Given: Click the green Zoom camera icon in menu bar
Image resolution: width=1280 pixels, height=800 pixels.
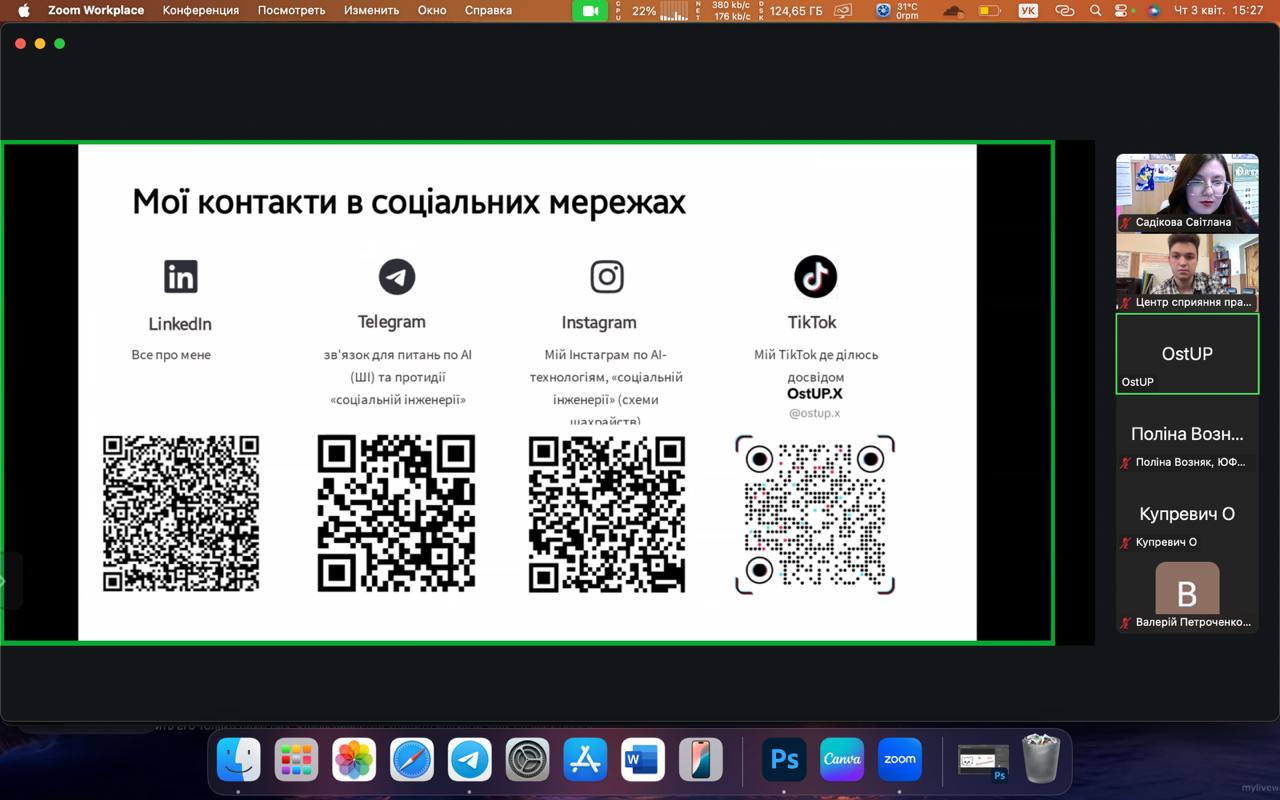Looking at the screenshot, I should (x=590, y=11).
